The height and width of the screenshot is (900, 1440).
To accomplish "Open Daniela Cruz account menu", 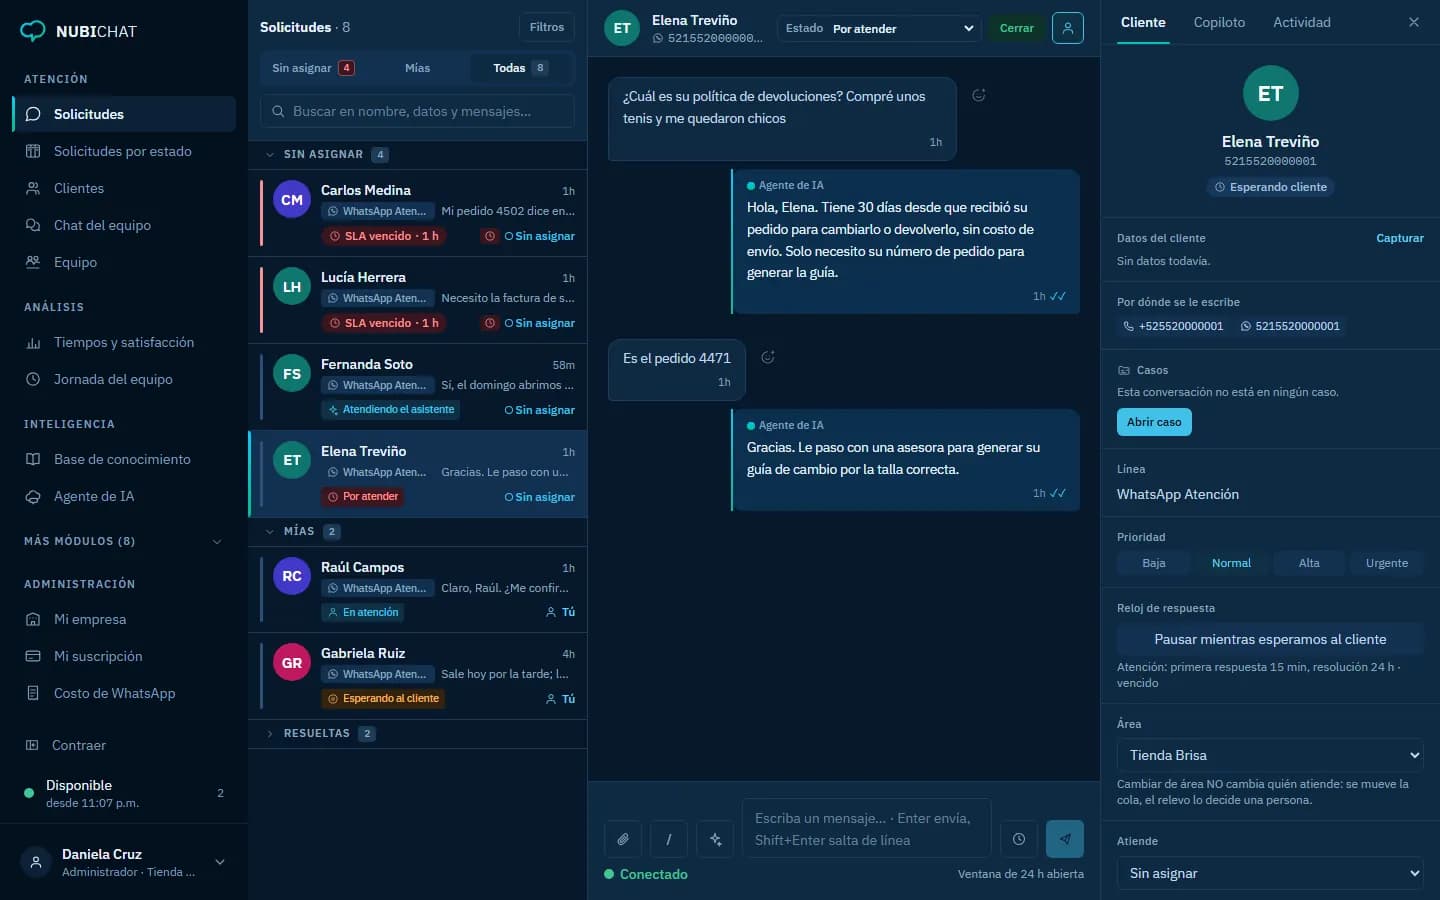I will click(x=124, y=862).
